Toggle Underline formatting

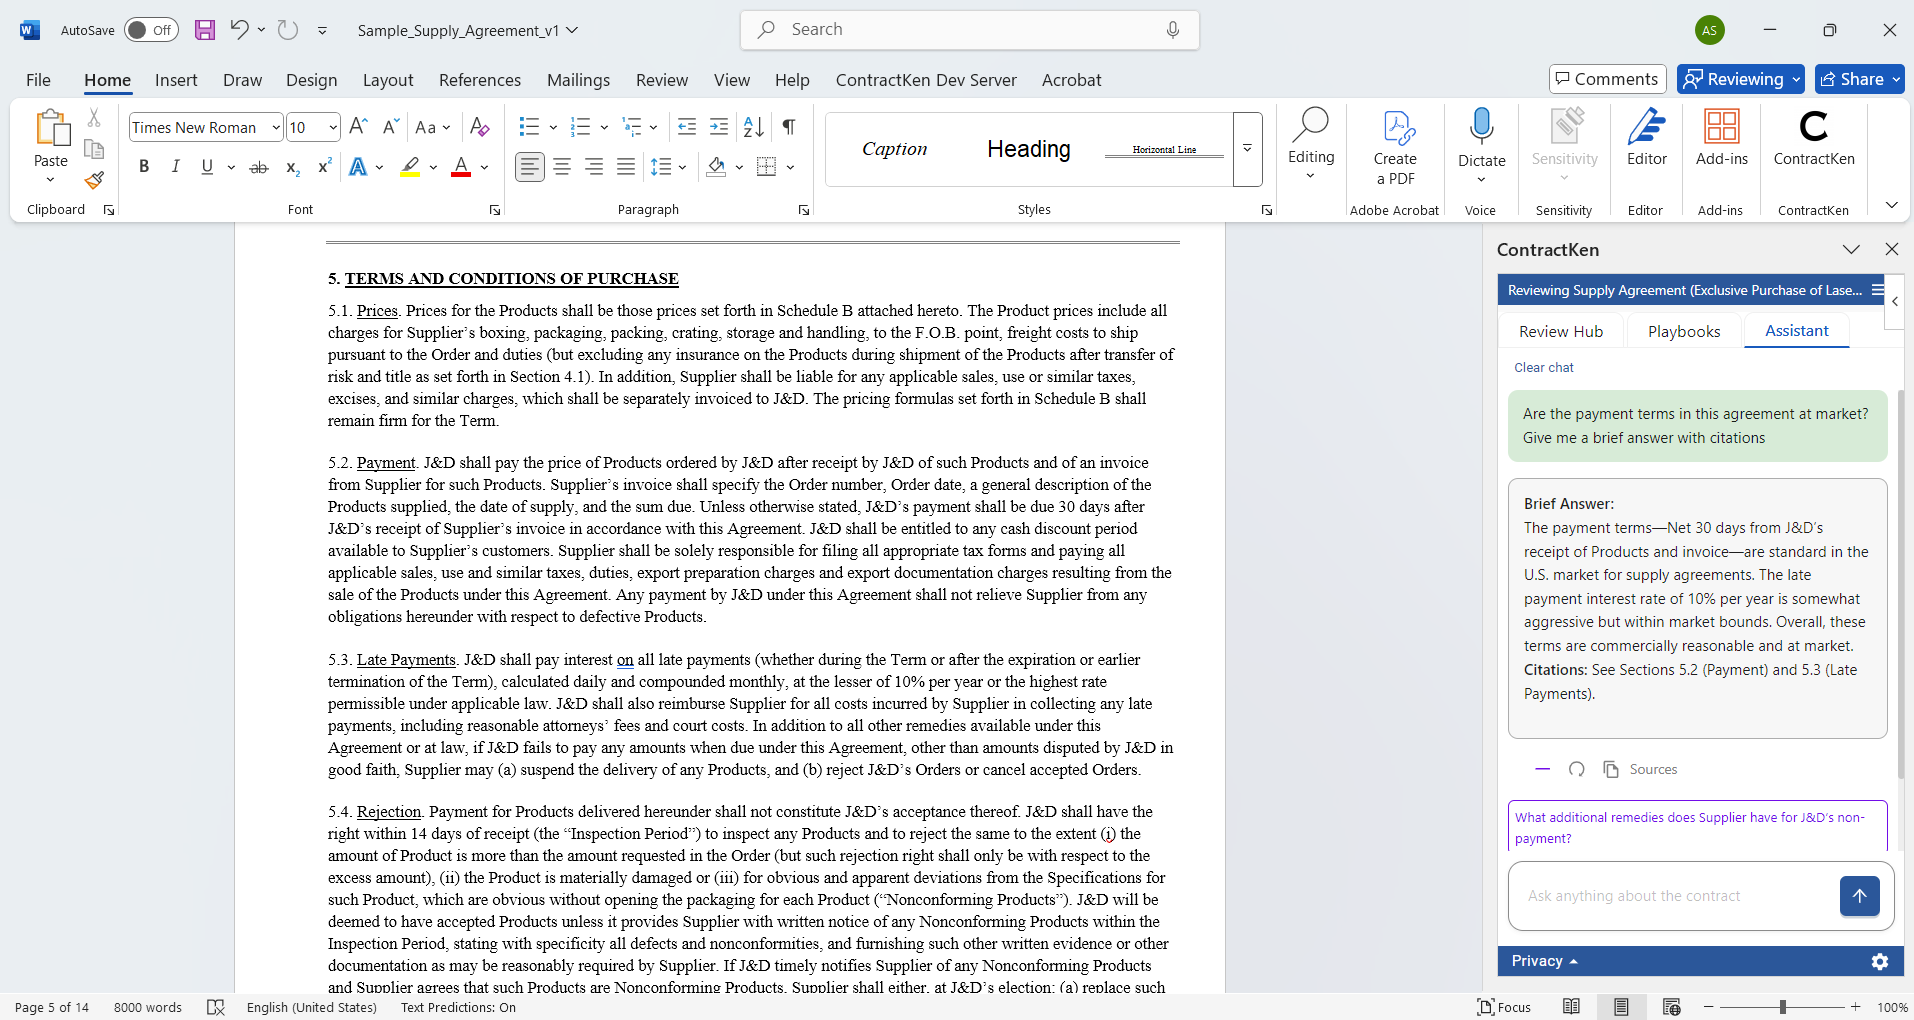tap(207, 167)
